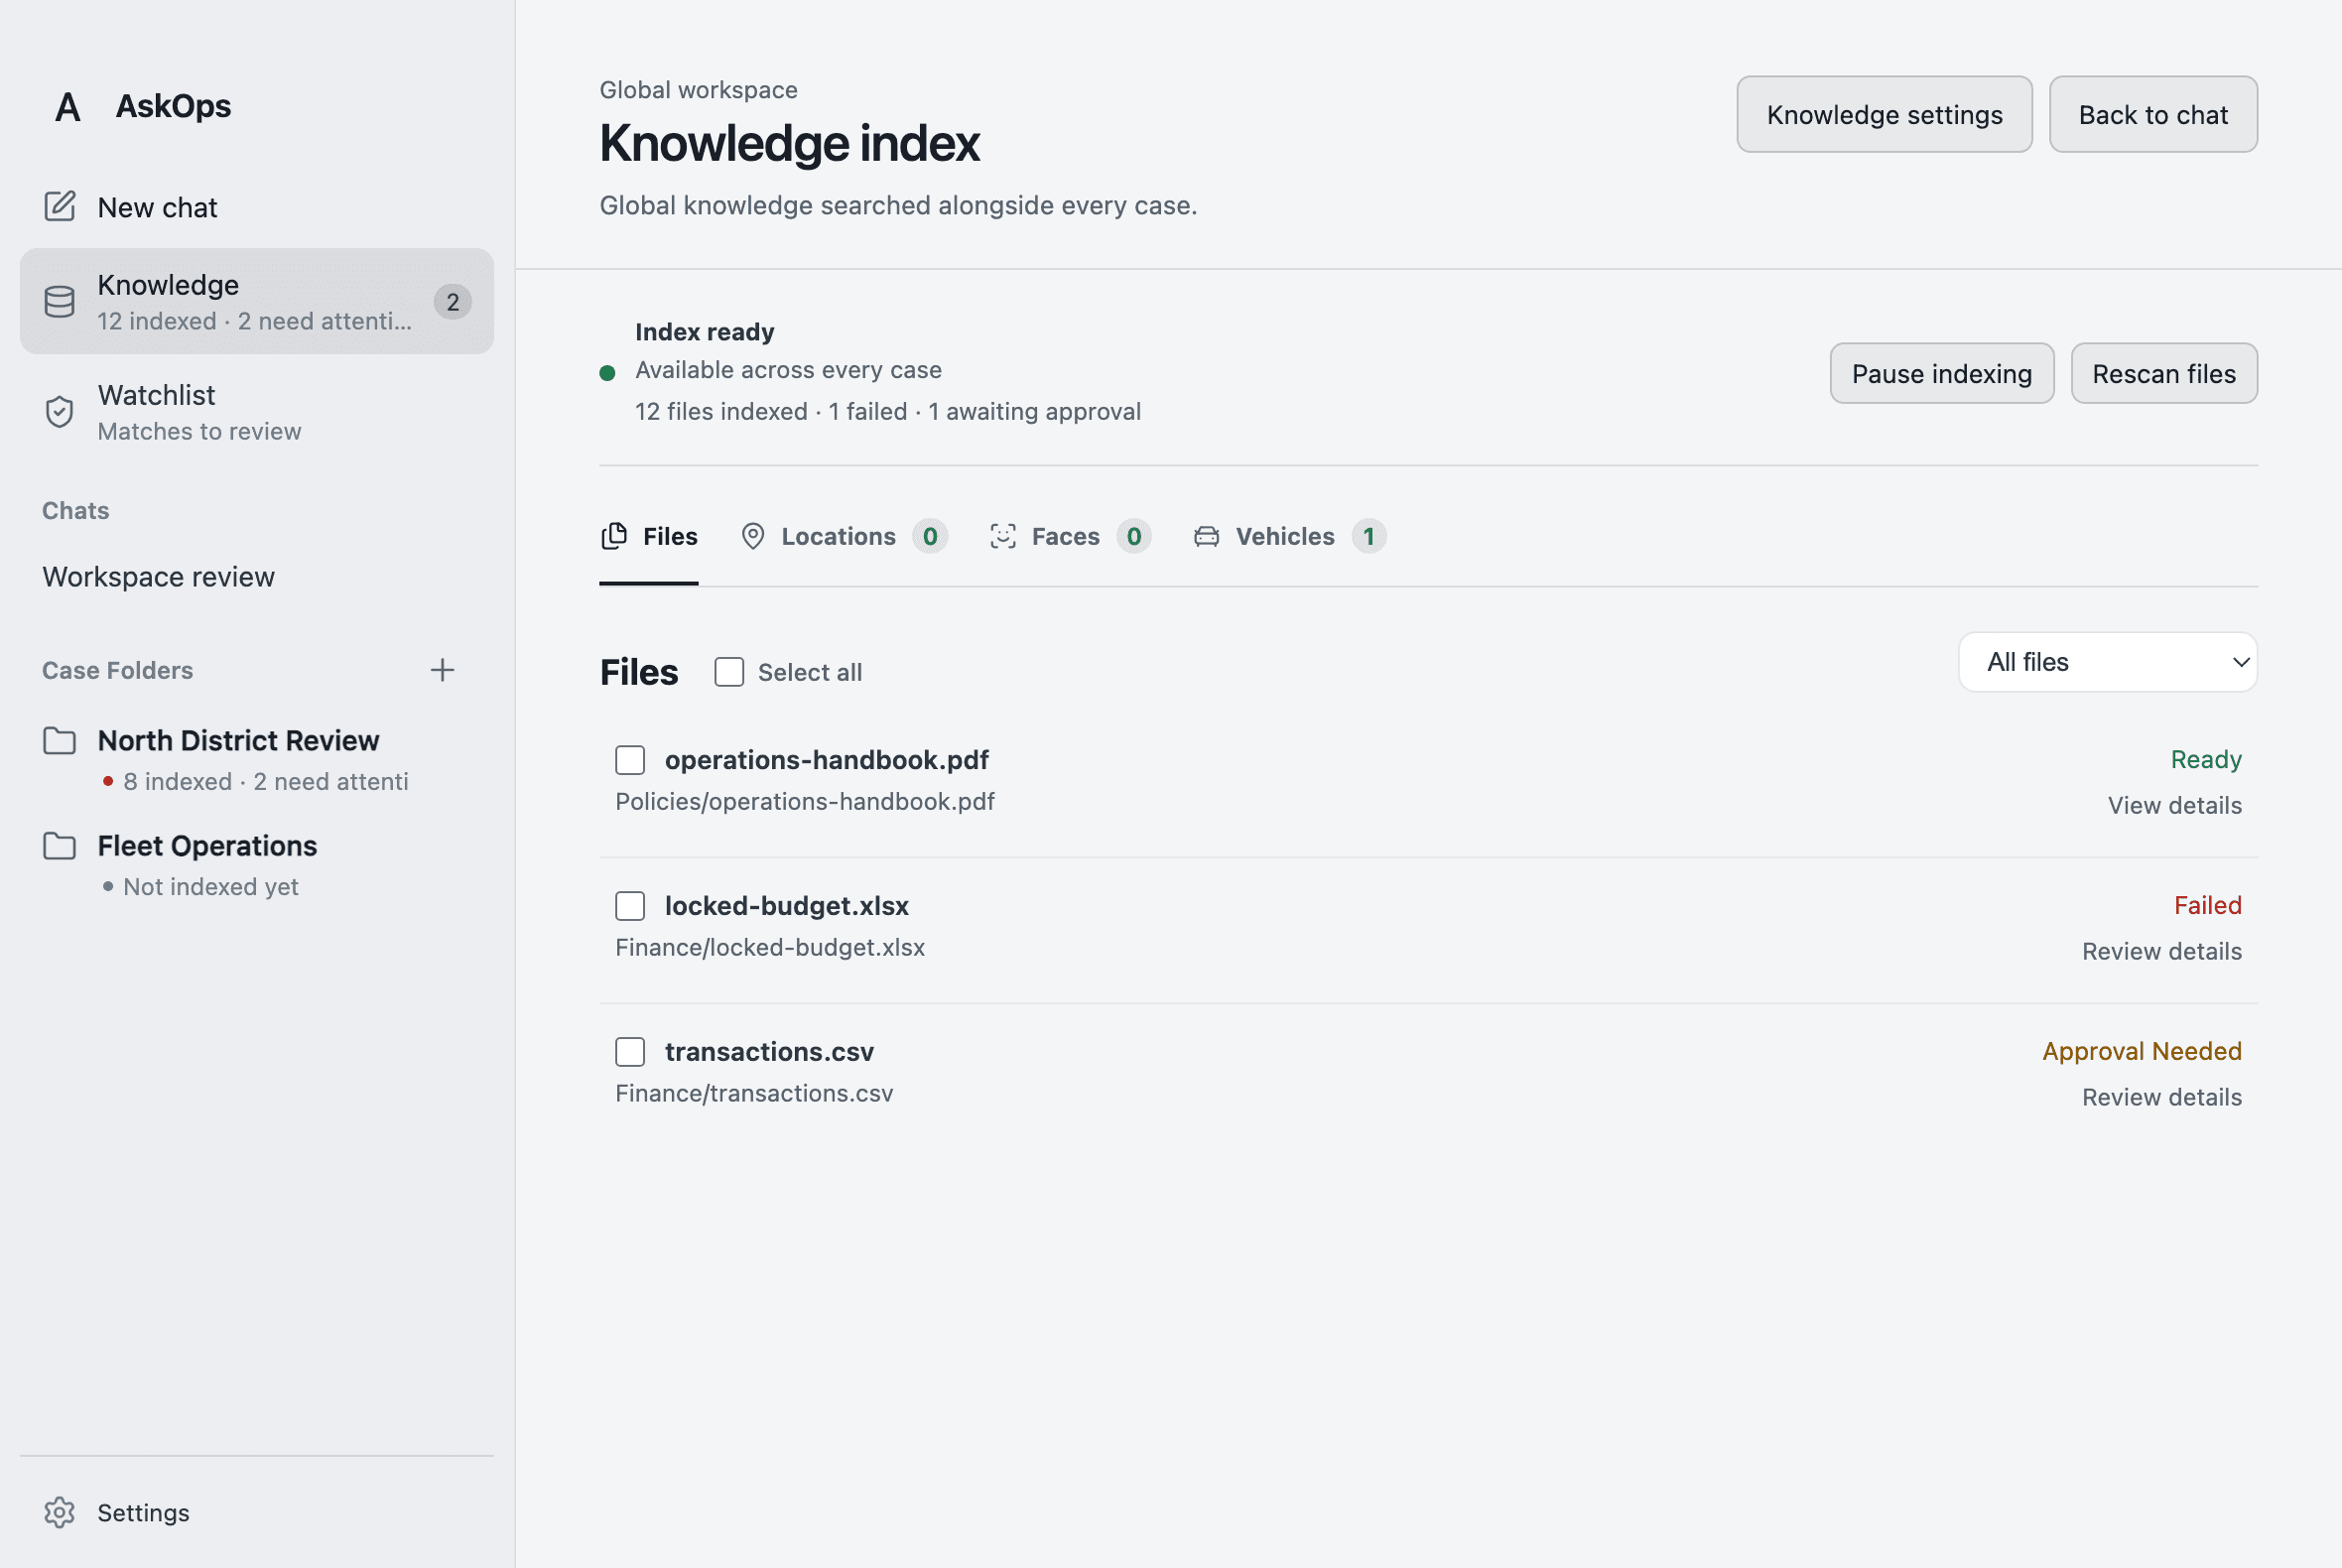Click Pause indexing button
The image size is (2342, 1568).
tap(1942, 373)
